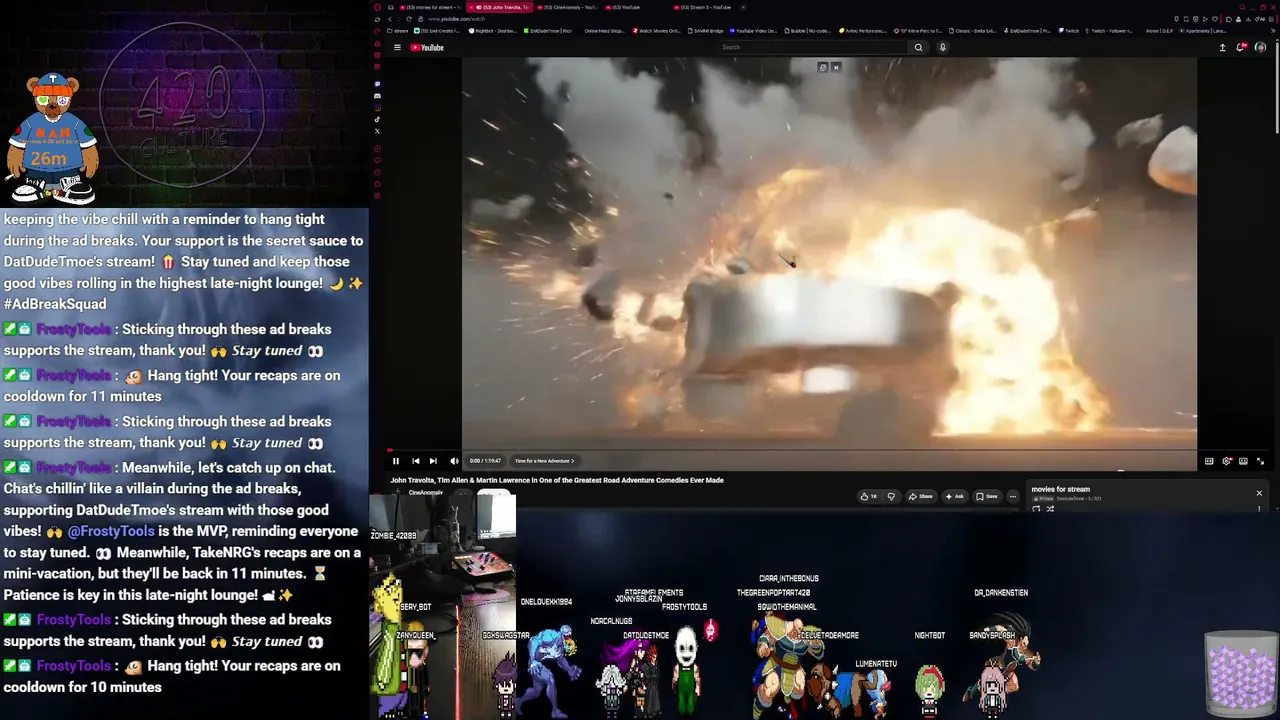Open the Discord icon in browser sidebar
Viewport: 1280px width, 720px height.
(377, 96)
